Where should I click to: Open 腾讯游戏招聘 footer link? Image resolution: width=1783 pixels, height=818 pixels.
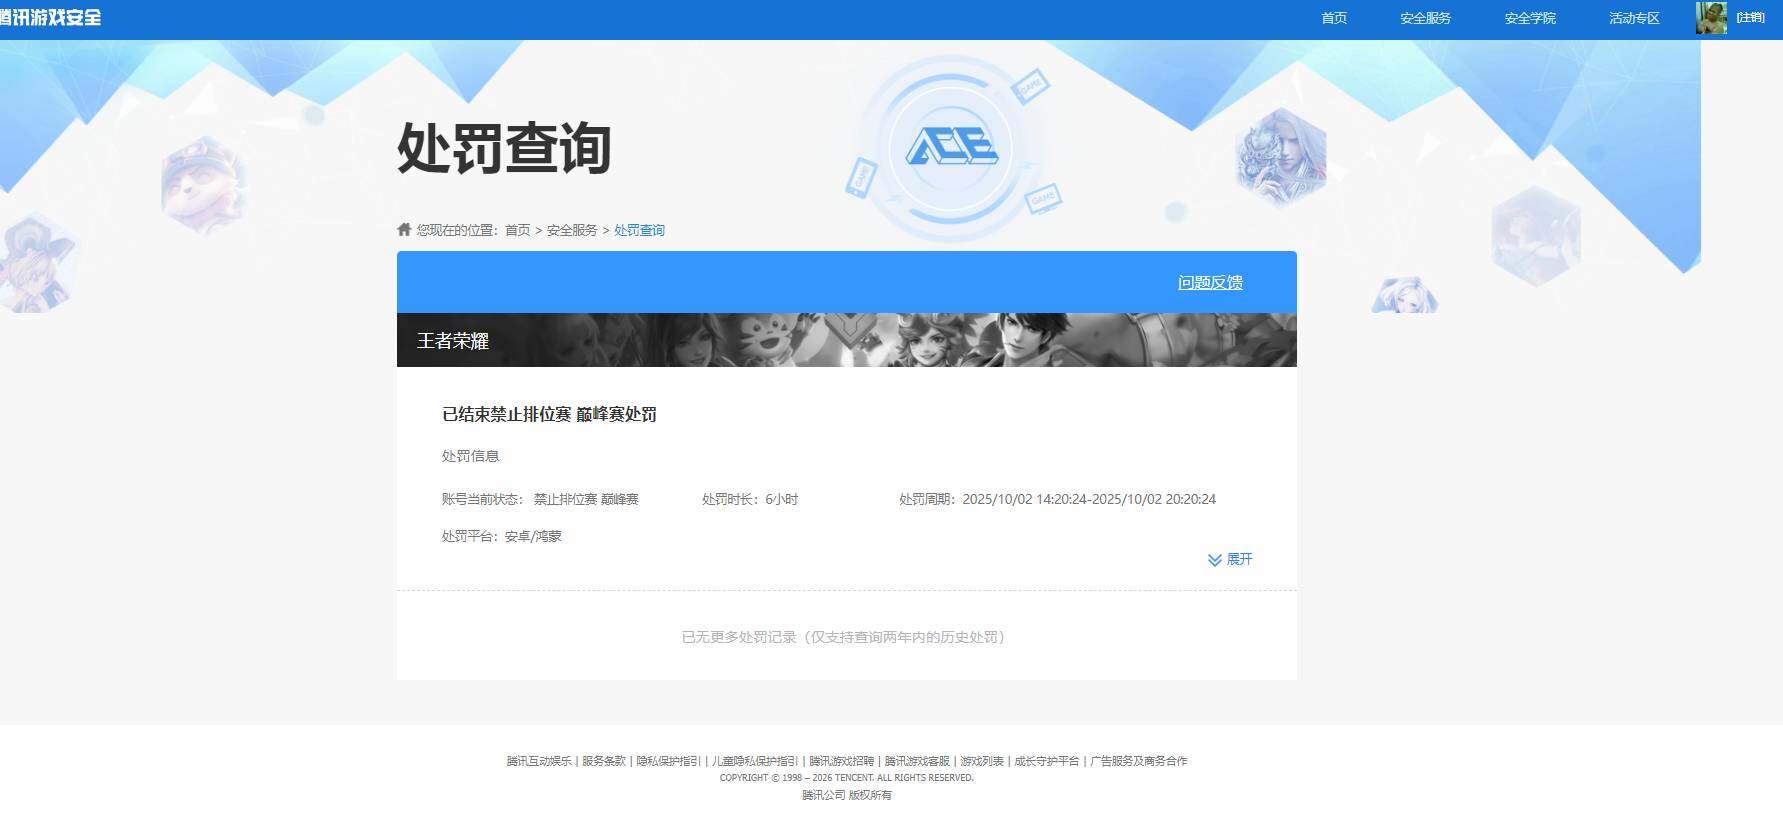coord(841,761)
